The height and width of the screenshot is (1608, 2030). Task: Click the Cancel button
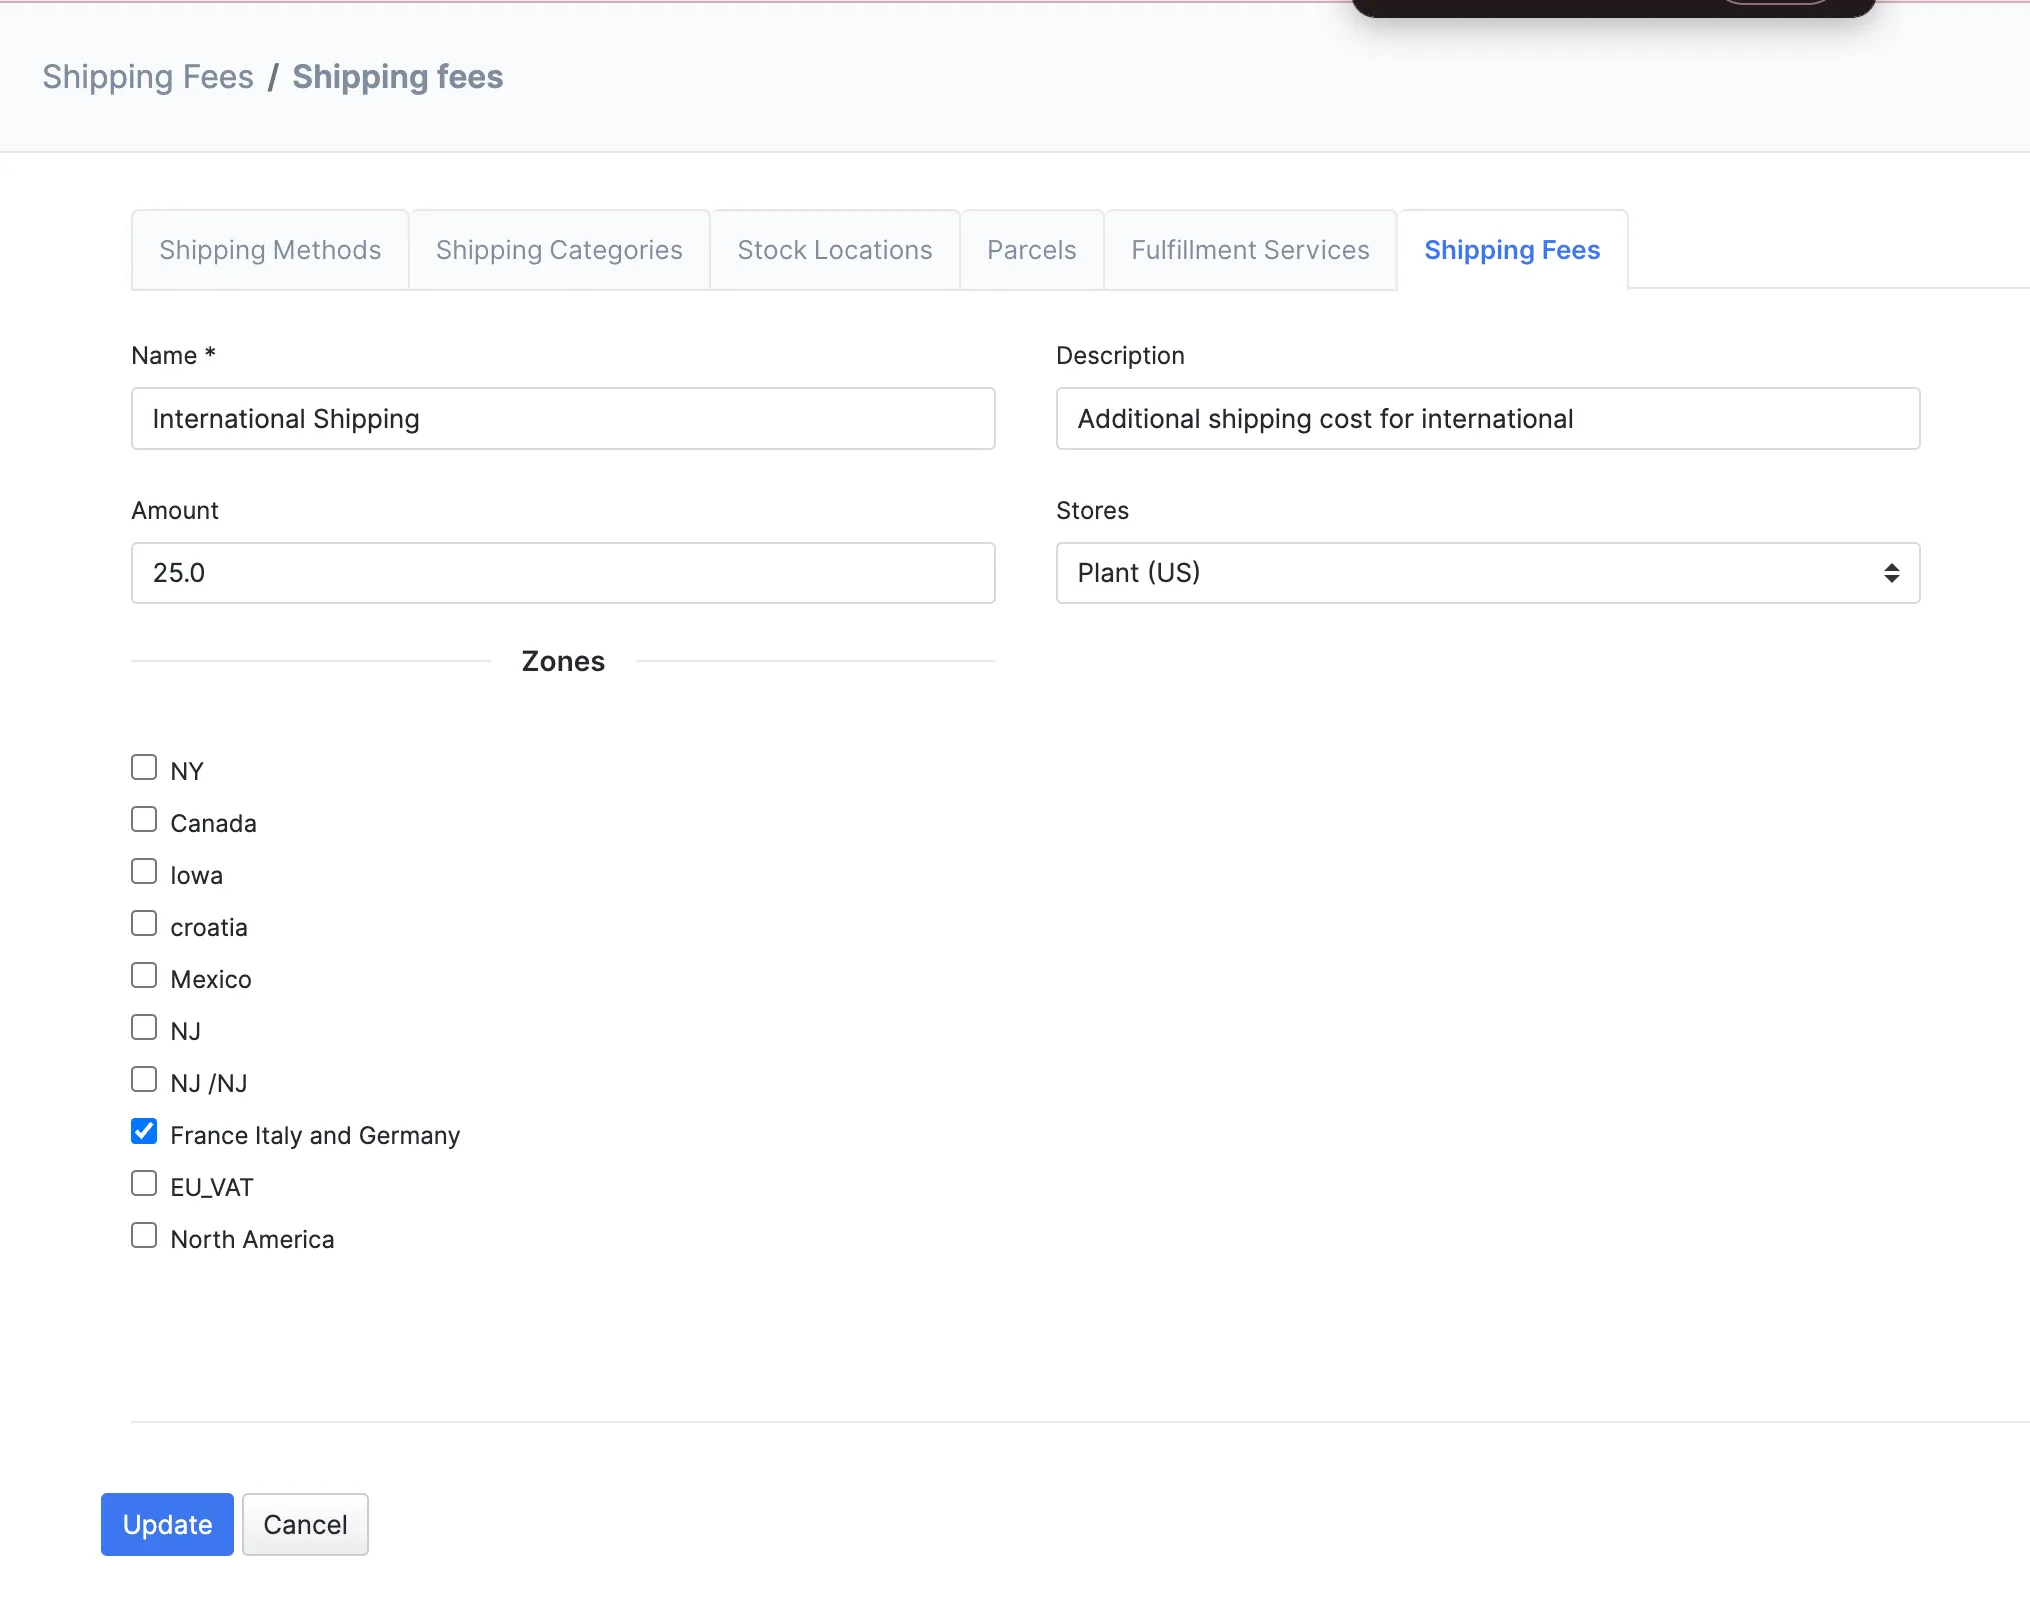[x=305, y=1524]
